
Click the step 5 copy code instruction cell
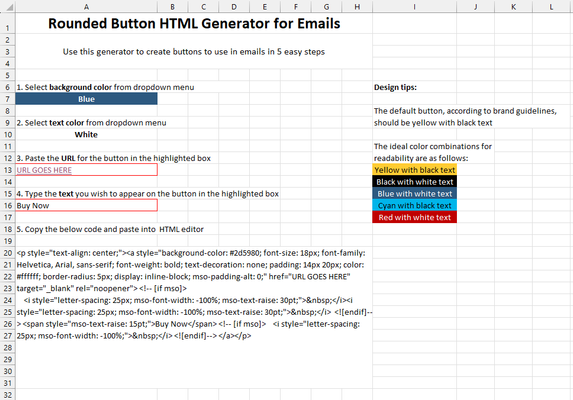(110, 229)
